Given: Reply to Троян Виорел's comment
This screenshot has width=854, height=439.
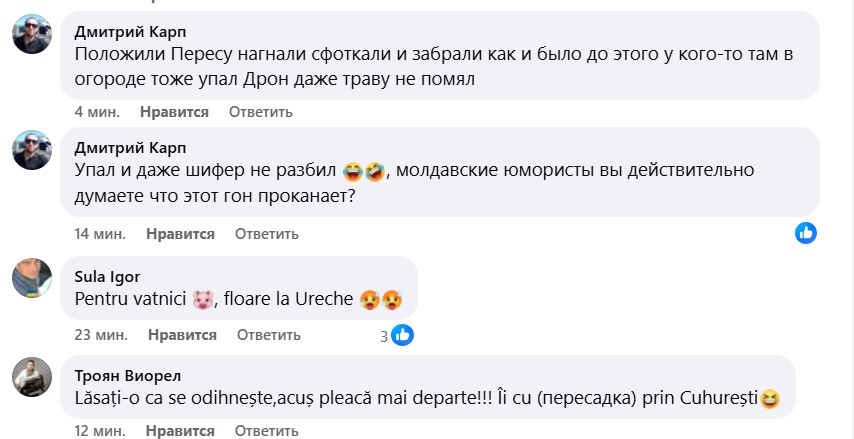Looking at the screenshot, I should coord(267,431).
